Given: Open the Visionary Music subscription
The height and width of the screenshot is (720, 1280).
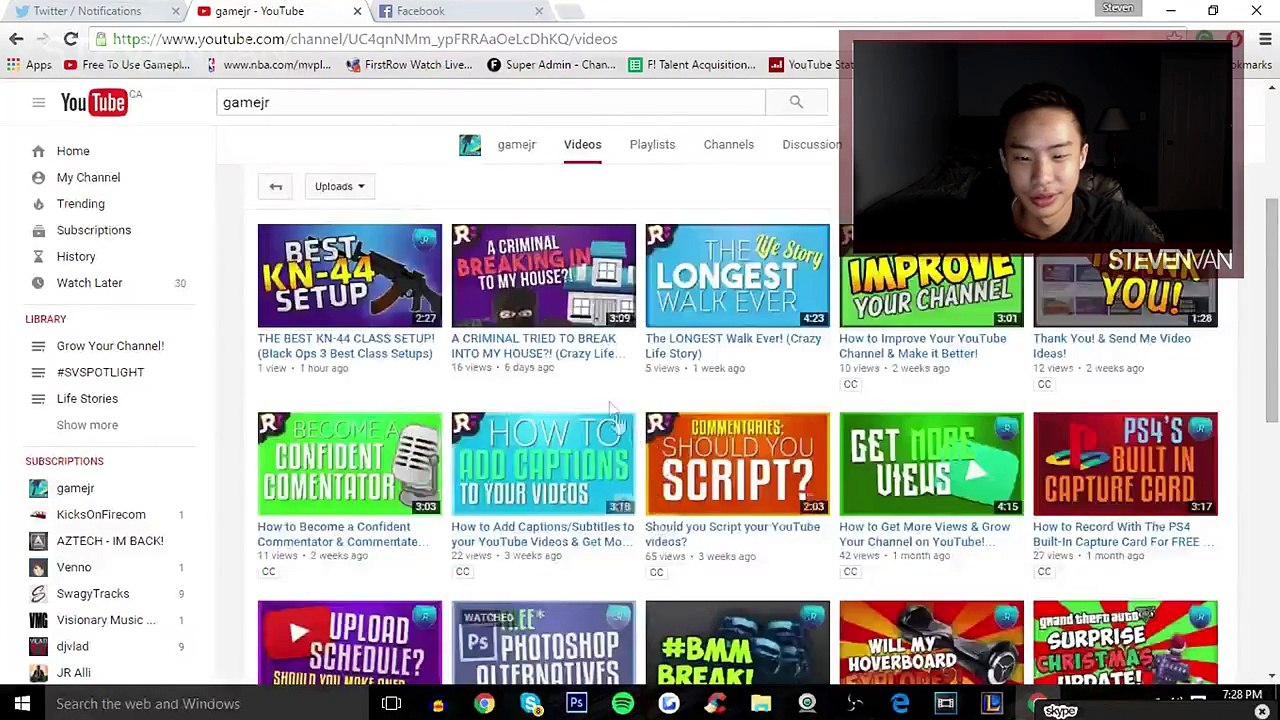Looking at the screenshot, I should pos(106,620).
